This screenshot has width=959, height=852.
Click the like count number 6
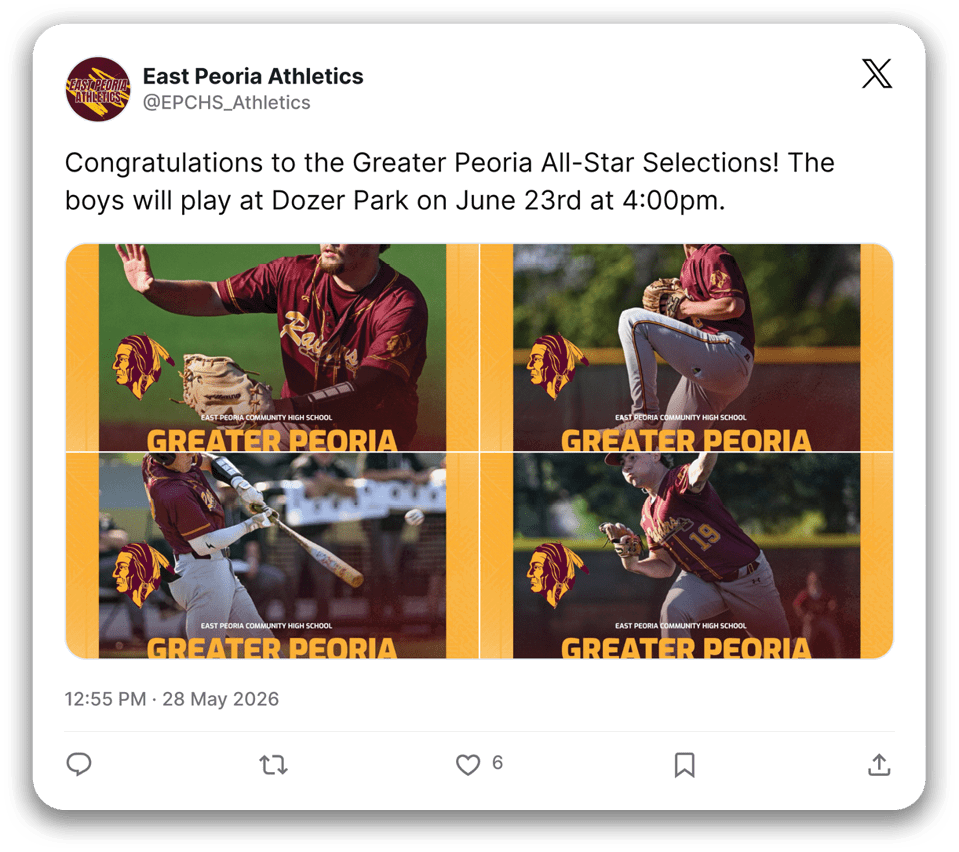click(497, 763)
